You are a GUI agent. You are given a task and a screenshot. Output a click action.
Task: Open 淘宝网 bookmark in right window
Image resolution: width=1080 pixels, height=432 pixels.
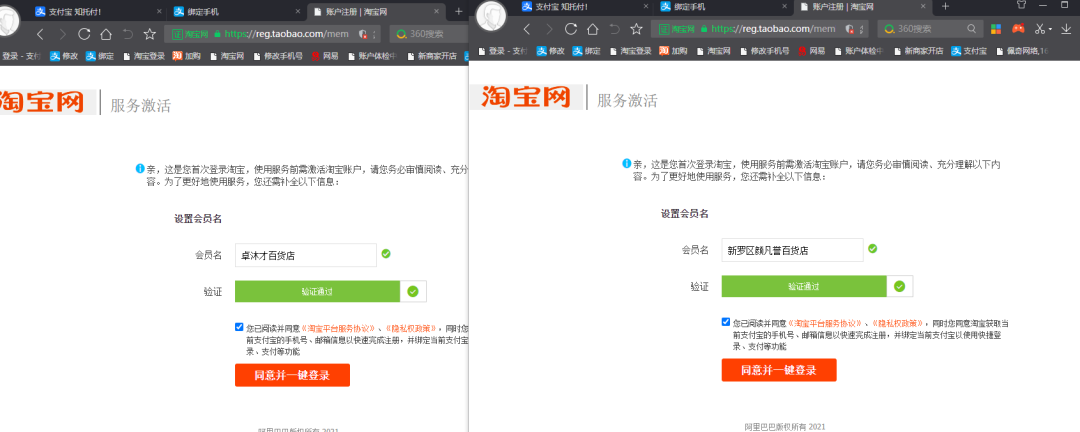coord(714,51)
